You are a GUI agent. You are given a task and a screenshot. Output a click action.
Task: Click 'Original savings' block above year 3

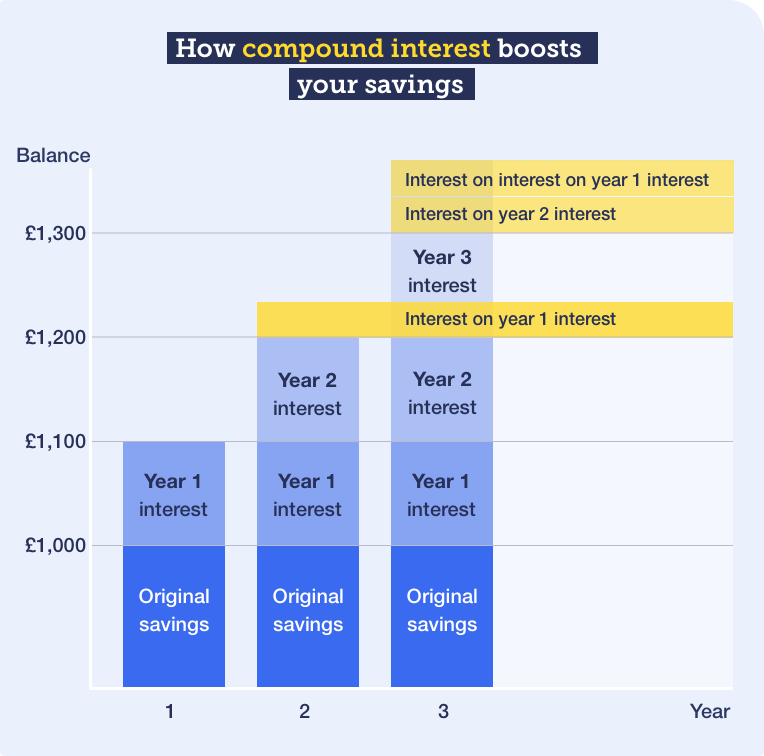tap(442, 616)
